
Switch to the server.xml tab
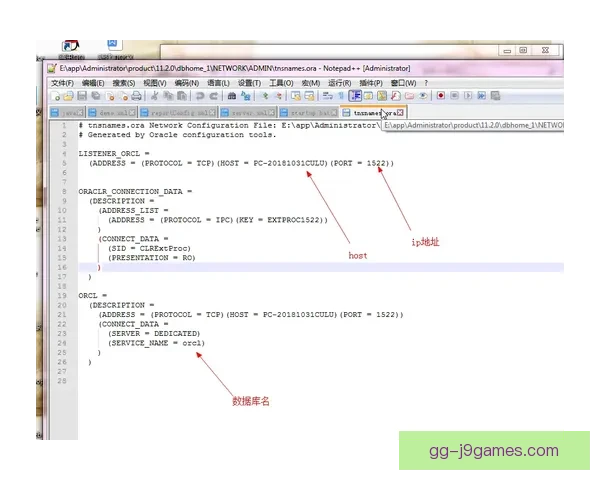(x=248, y=113)
